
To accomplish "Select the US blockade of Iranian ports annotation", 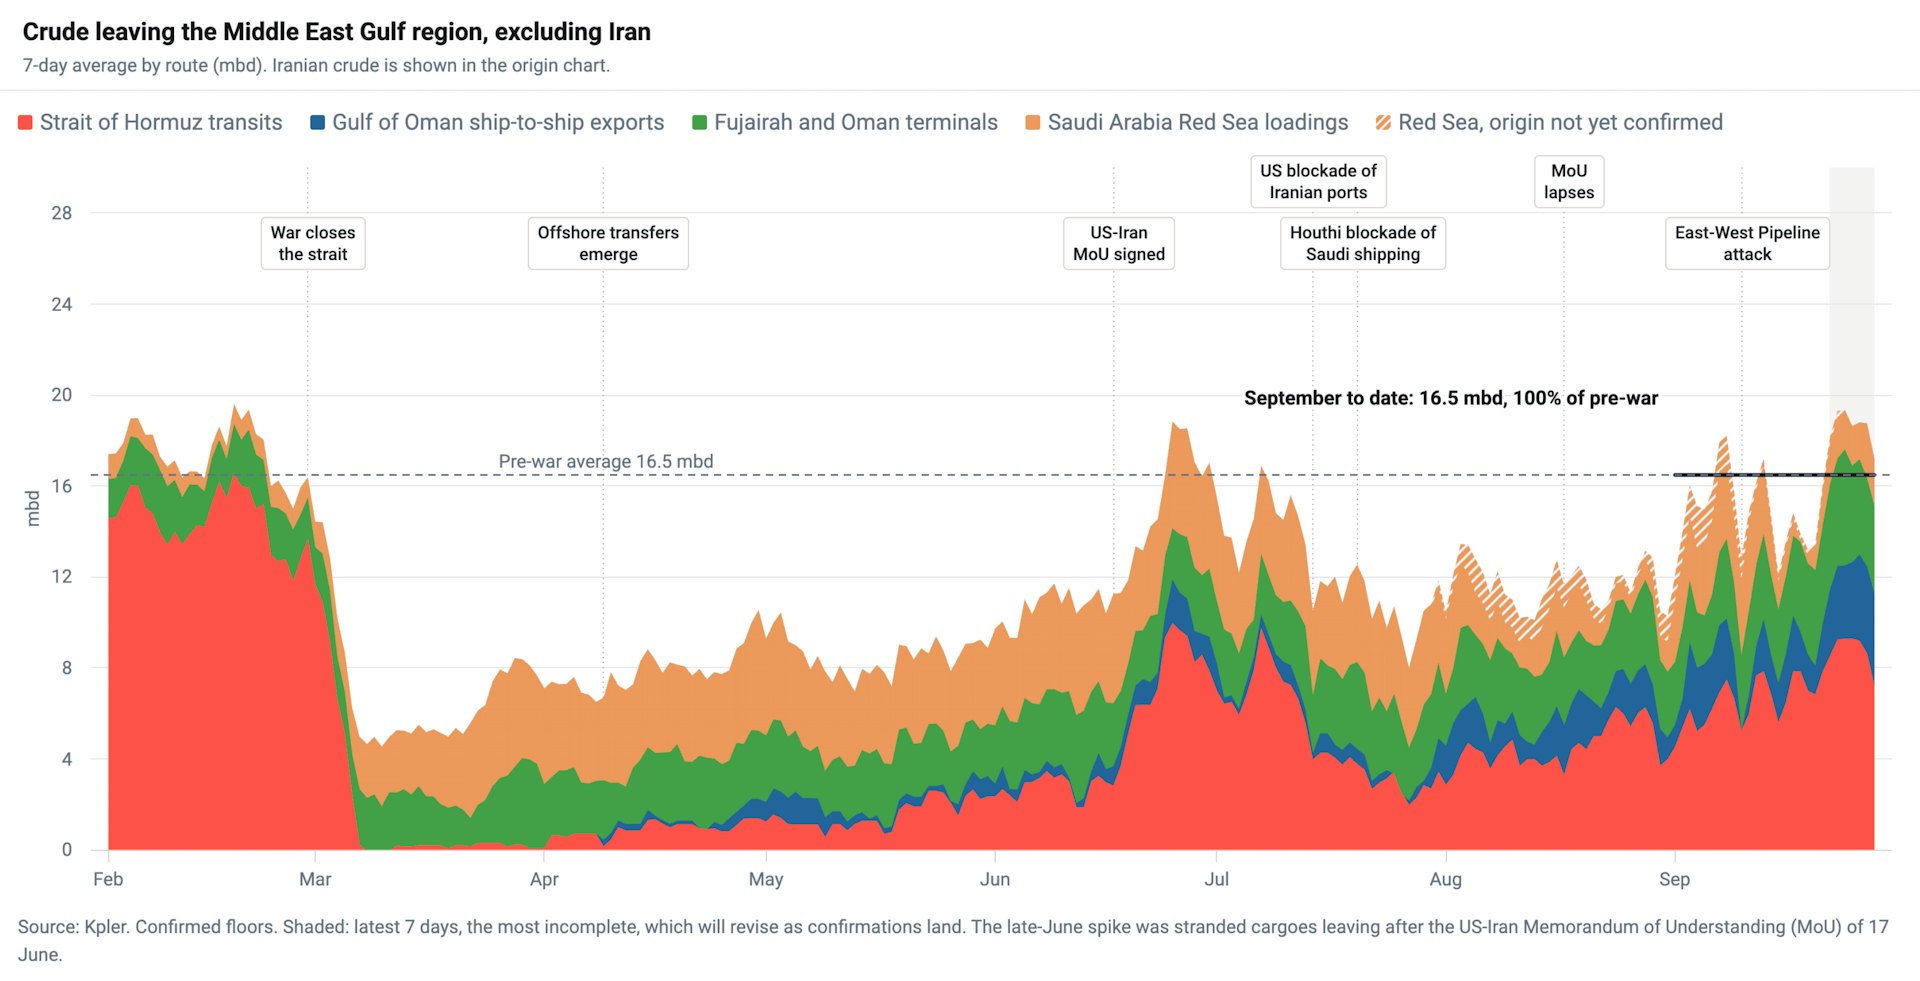I will 1318,181.
